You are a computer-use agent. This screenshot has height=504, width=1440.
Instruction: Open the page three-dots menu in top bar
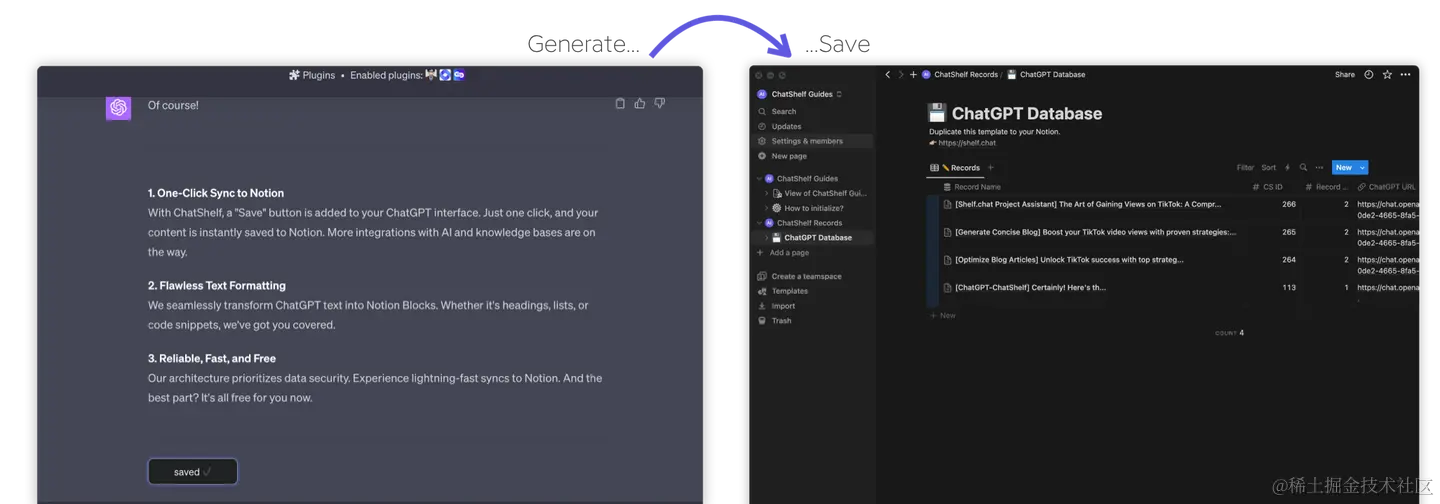(x=1405, y=74)
